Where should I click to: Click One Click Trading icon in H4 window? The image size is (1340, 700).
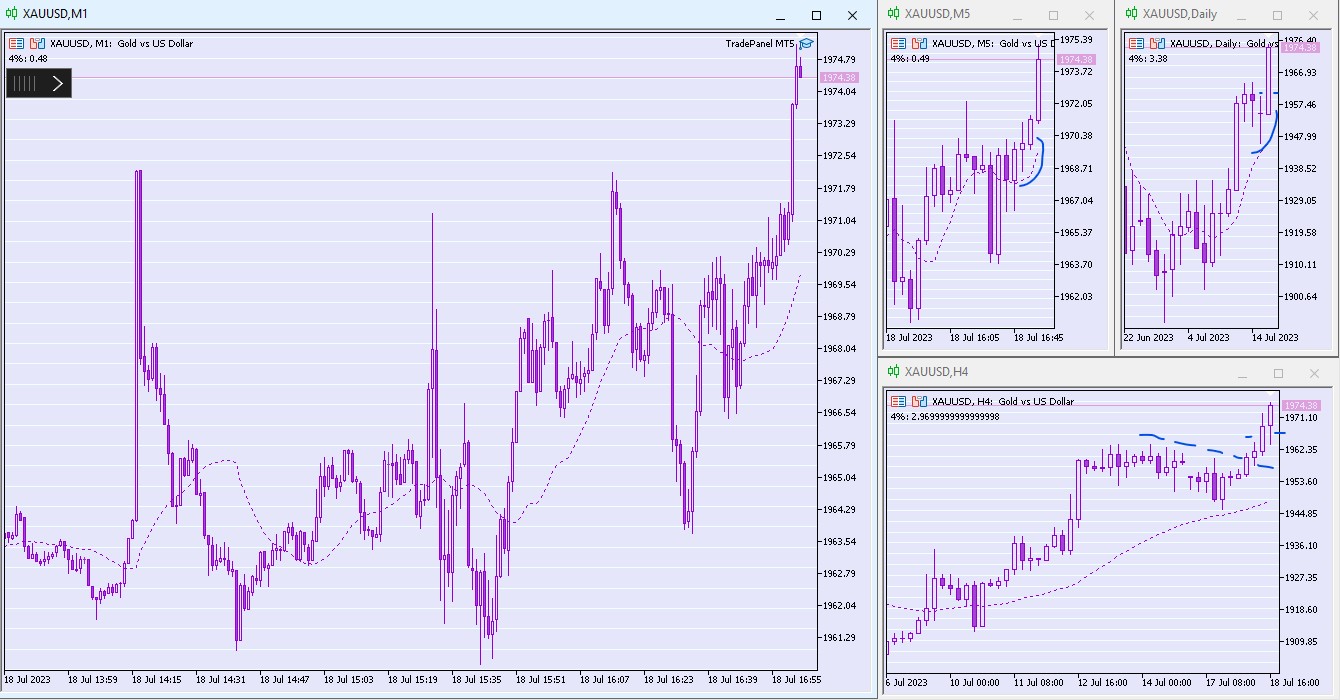click(899, 402)
